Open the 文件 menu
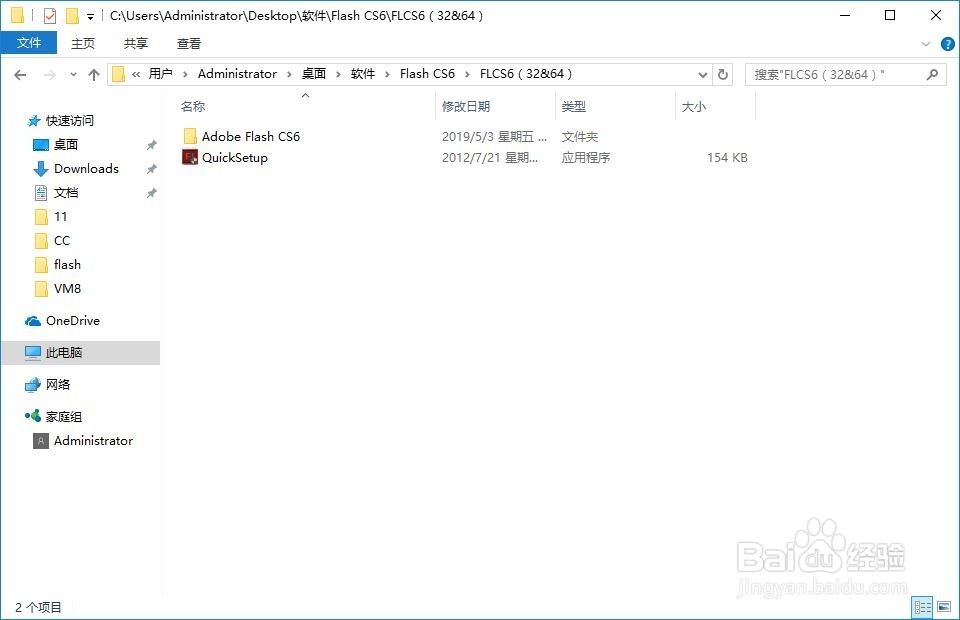 click(x=29, y=43)
